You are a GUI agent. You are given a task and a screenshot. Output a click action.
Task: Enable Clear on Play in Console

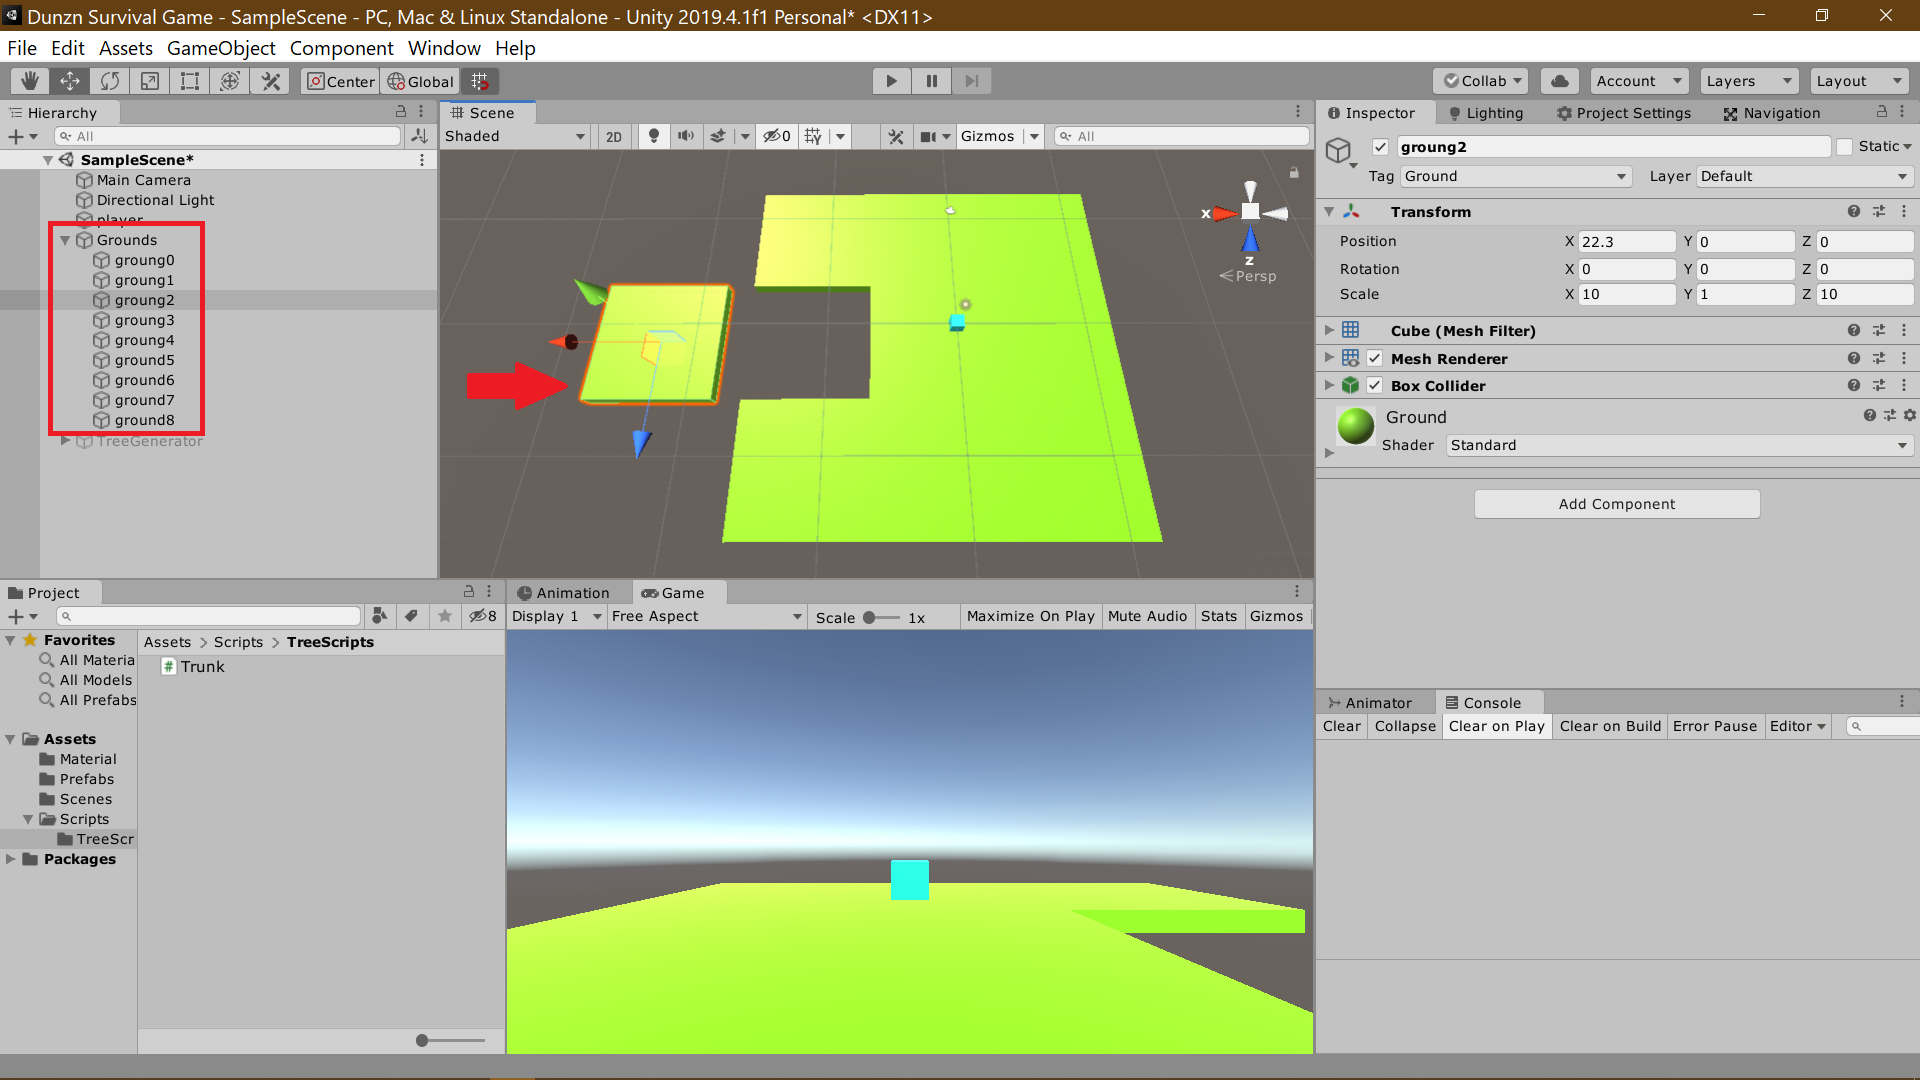coord(1496,726)
